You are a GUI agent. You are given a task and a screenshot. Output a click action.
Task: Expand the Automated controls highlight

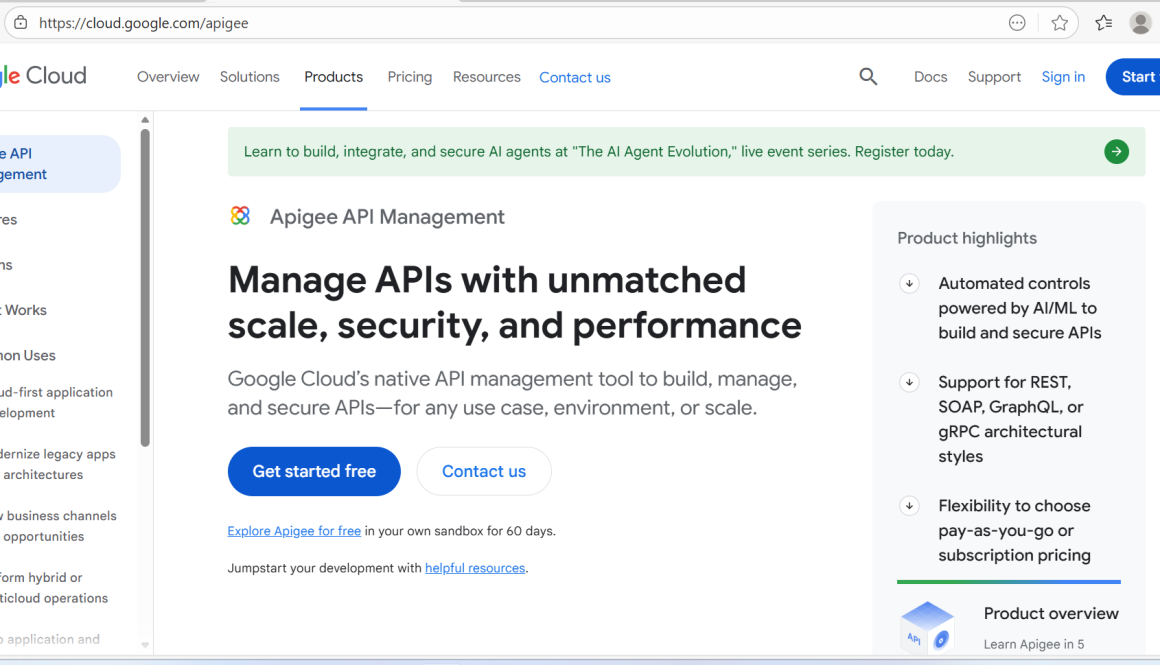click(909, 283)
